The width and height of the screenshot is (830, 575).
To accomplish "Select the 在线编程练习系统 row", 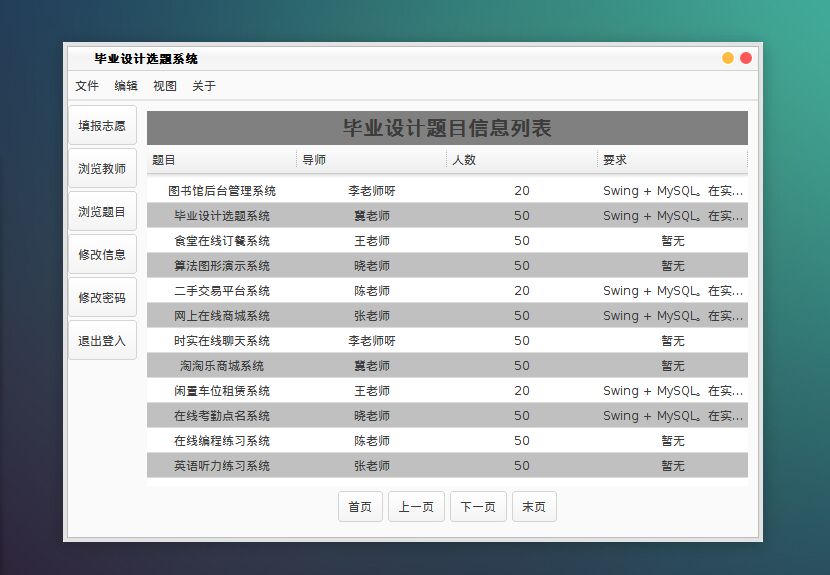I will (447, 441).
